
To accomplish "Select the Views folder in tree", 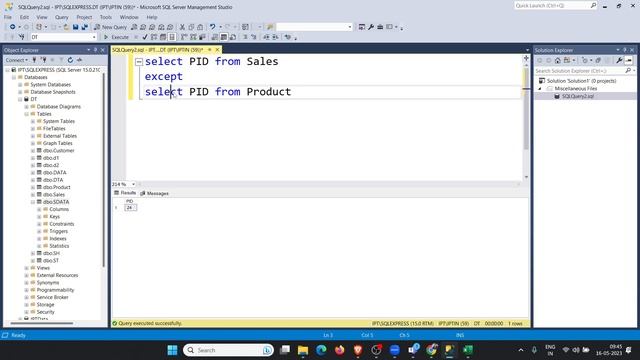I will coord(43,268).
